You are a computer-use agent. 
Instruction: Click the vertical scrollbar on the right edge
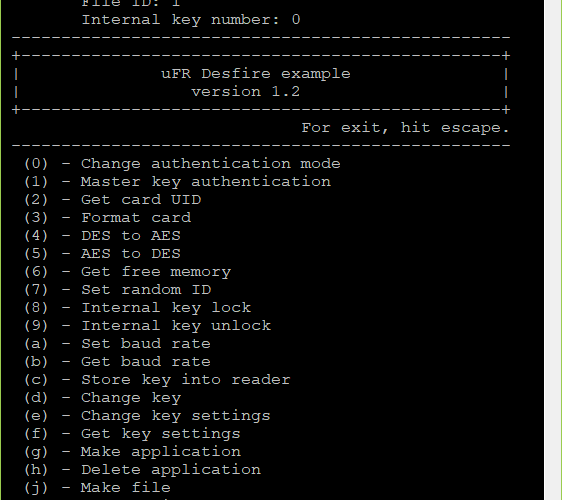553,250
